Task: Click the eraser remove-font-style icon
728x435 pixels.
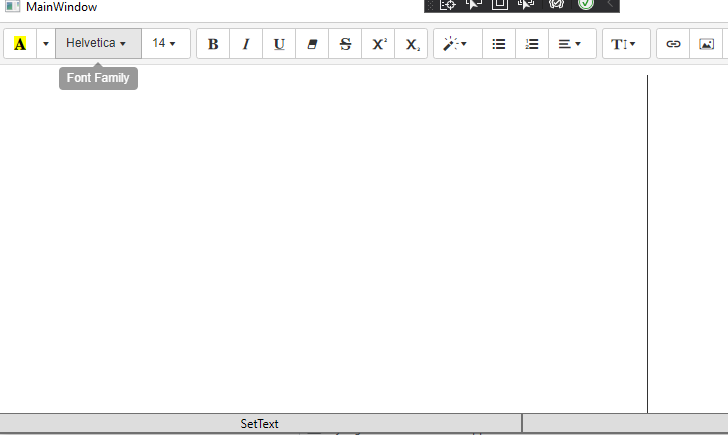Action: coord(312,44)
